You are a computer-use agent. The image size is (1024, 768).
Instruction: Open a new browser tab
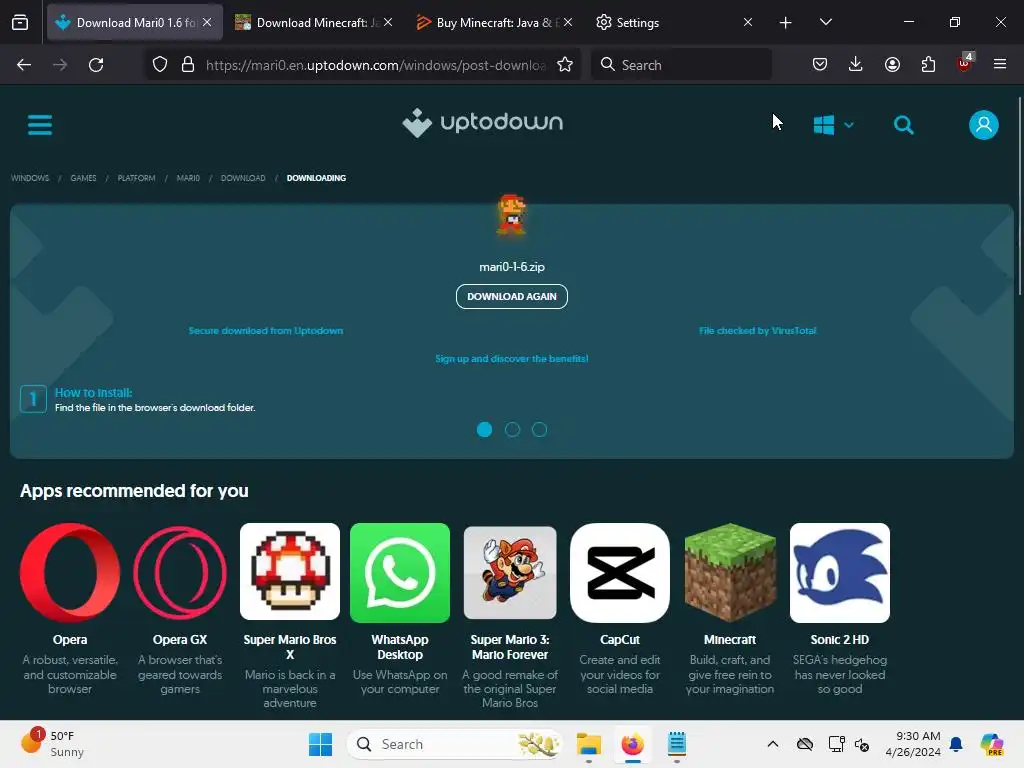[x=786, y=23]
